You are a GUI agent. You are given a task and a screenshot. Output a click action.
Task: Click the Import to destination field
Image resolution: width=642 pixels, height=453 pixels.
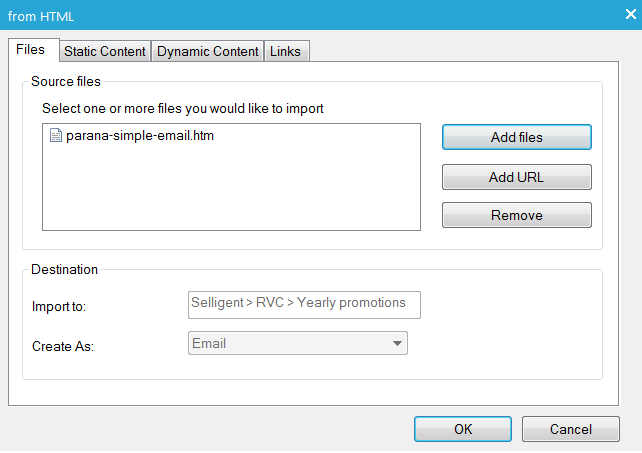point(304,304)
